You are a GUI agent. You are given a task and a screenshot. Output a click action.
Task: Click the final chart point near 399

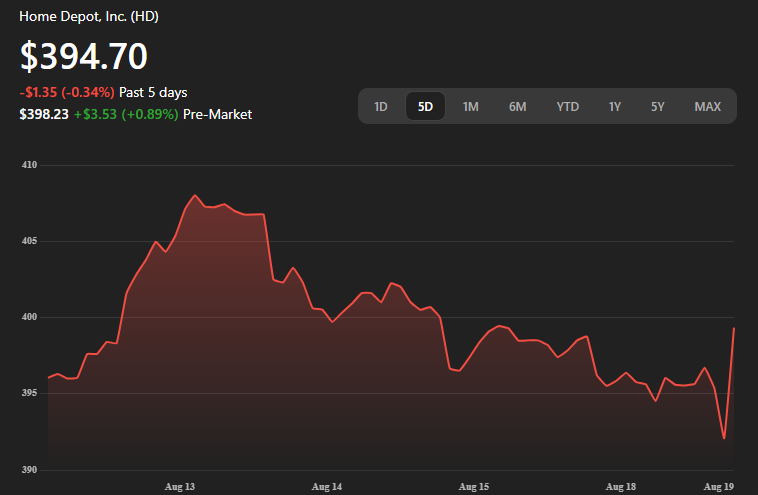pyautogui.click(x=734, y=328)
